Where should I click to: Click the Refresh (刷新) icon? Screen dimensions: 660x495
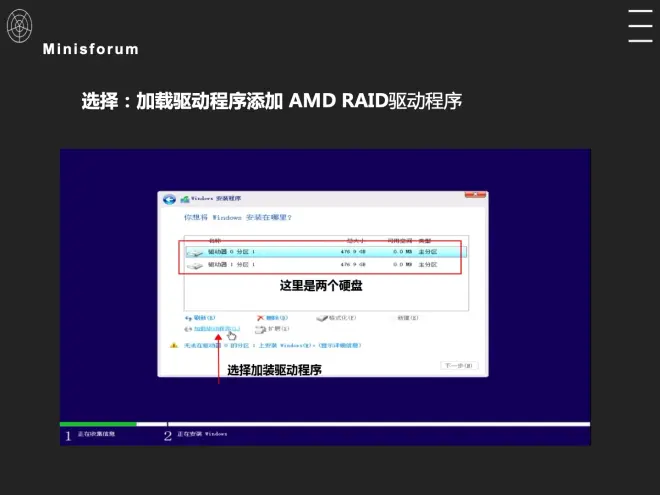point(188,318)
